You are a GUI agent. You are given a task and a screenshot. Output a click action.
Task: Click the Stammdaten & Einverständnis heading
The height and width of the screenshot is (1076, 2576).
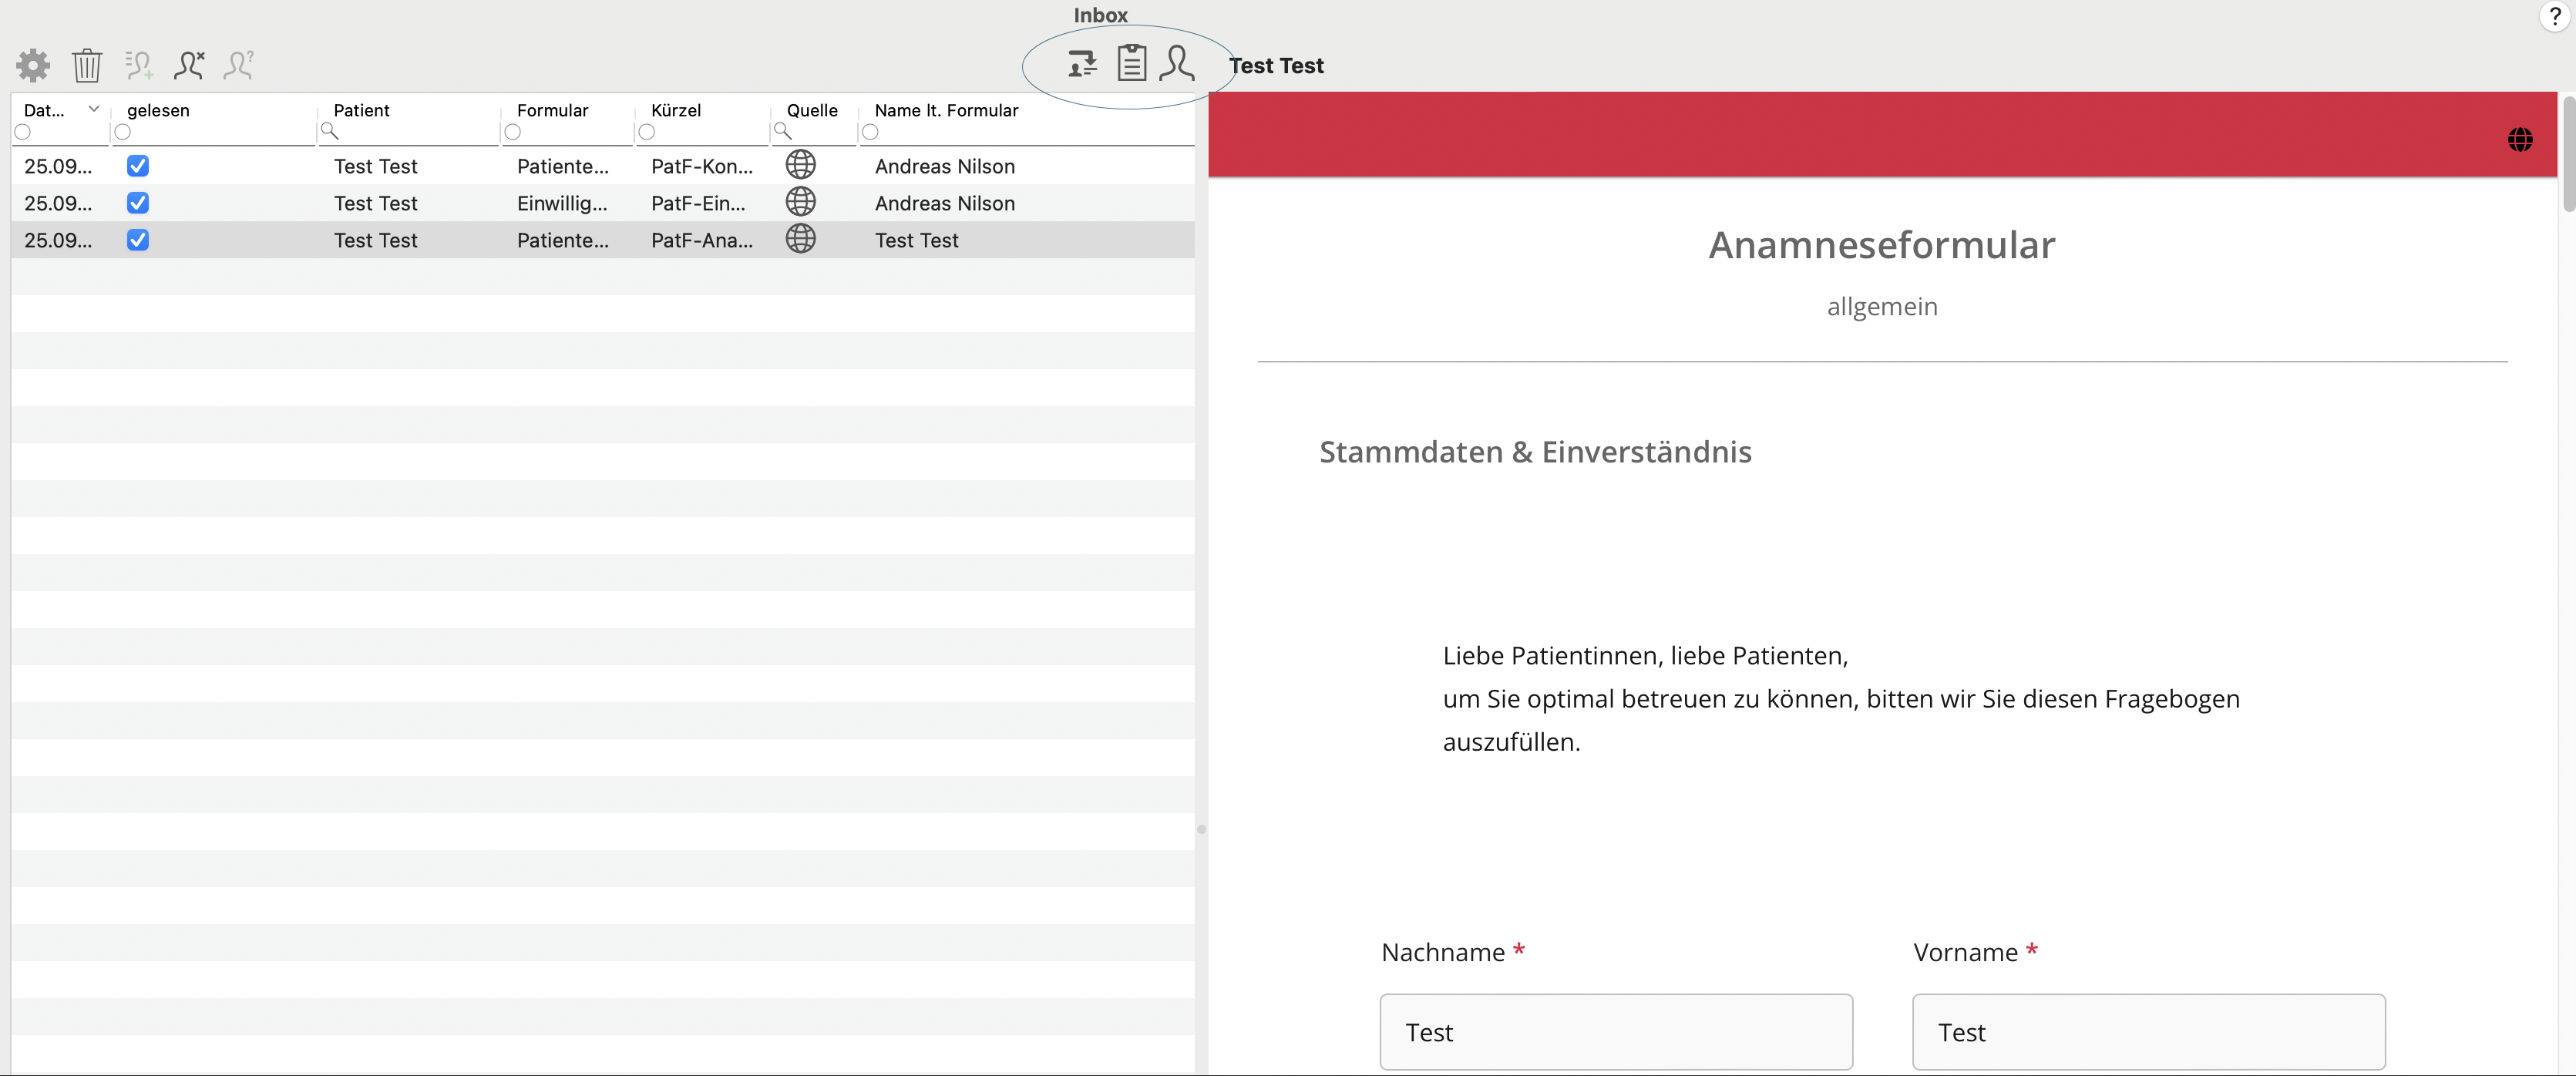pyautogui.click(x=1535, y=452)
